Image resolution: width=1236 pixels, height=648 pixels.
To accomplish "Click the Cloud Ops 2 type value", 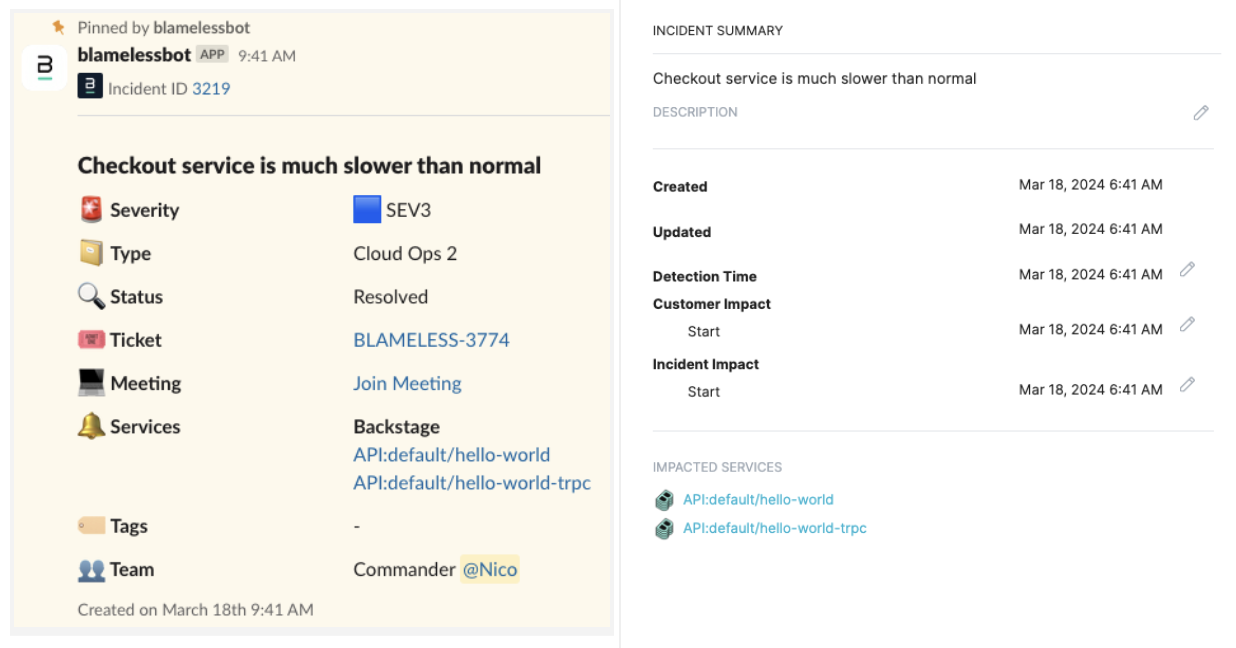I will (x=405, y=253).
